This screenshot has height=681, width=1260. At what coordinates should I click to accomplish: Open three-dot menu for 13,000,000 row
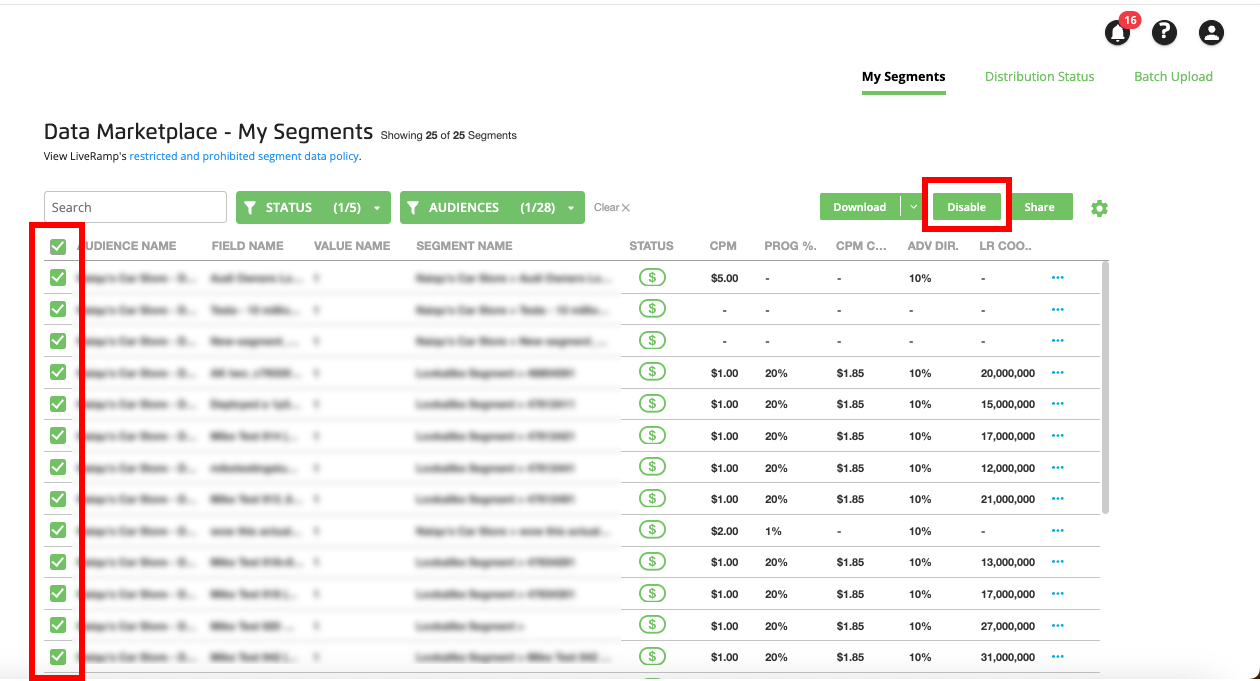click(x=1058, y=562)
